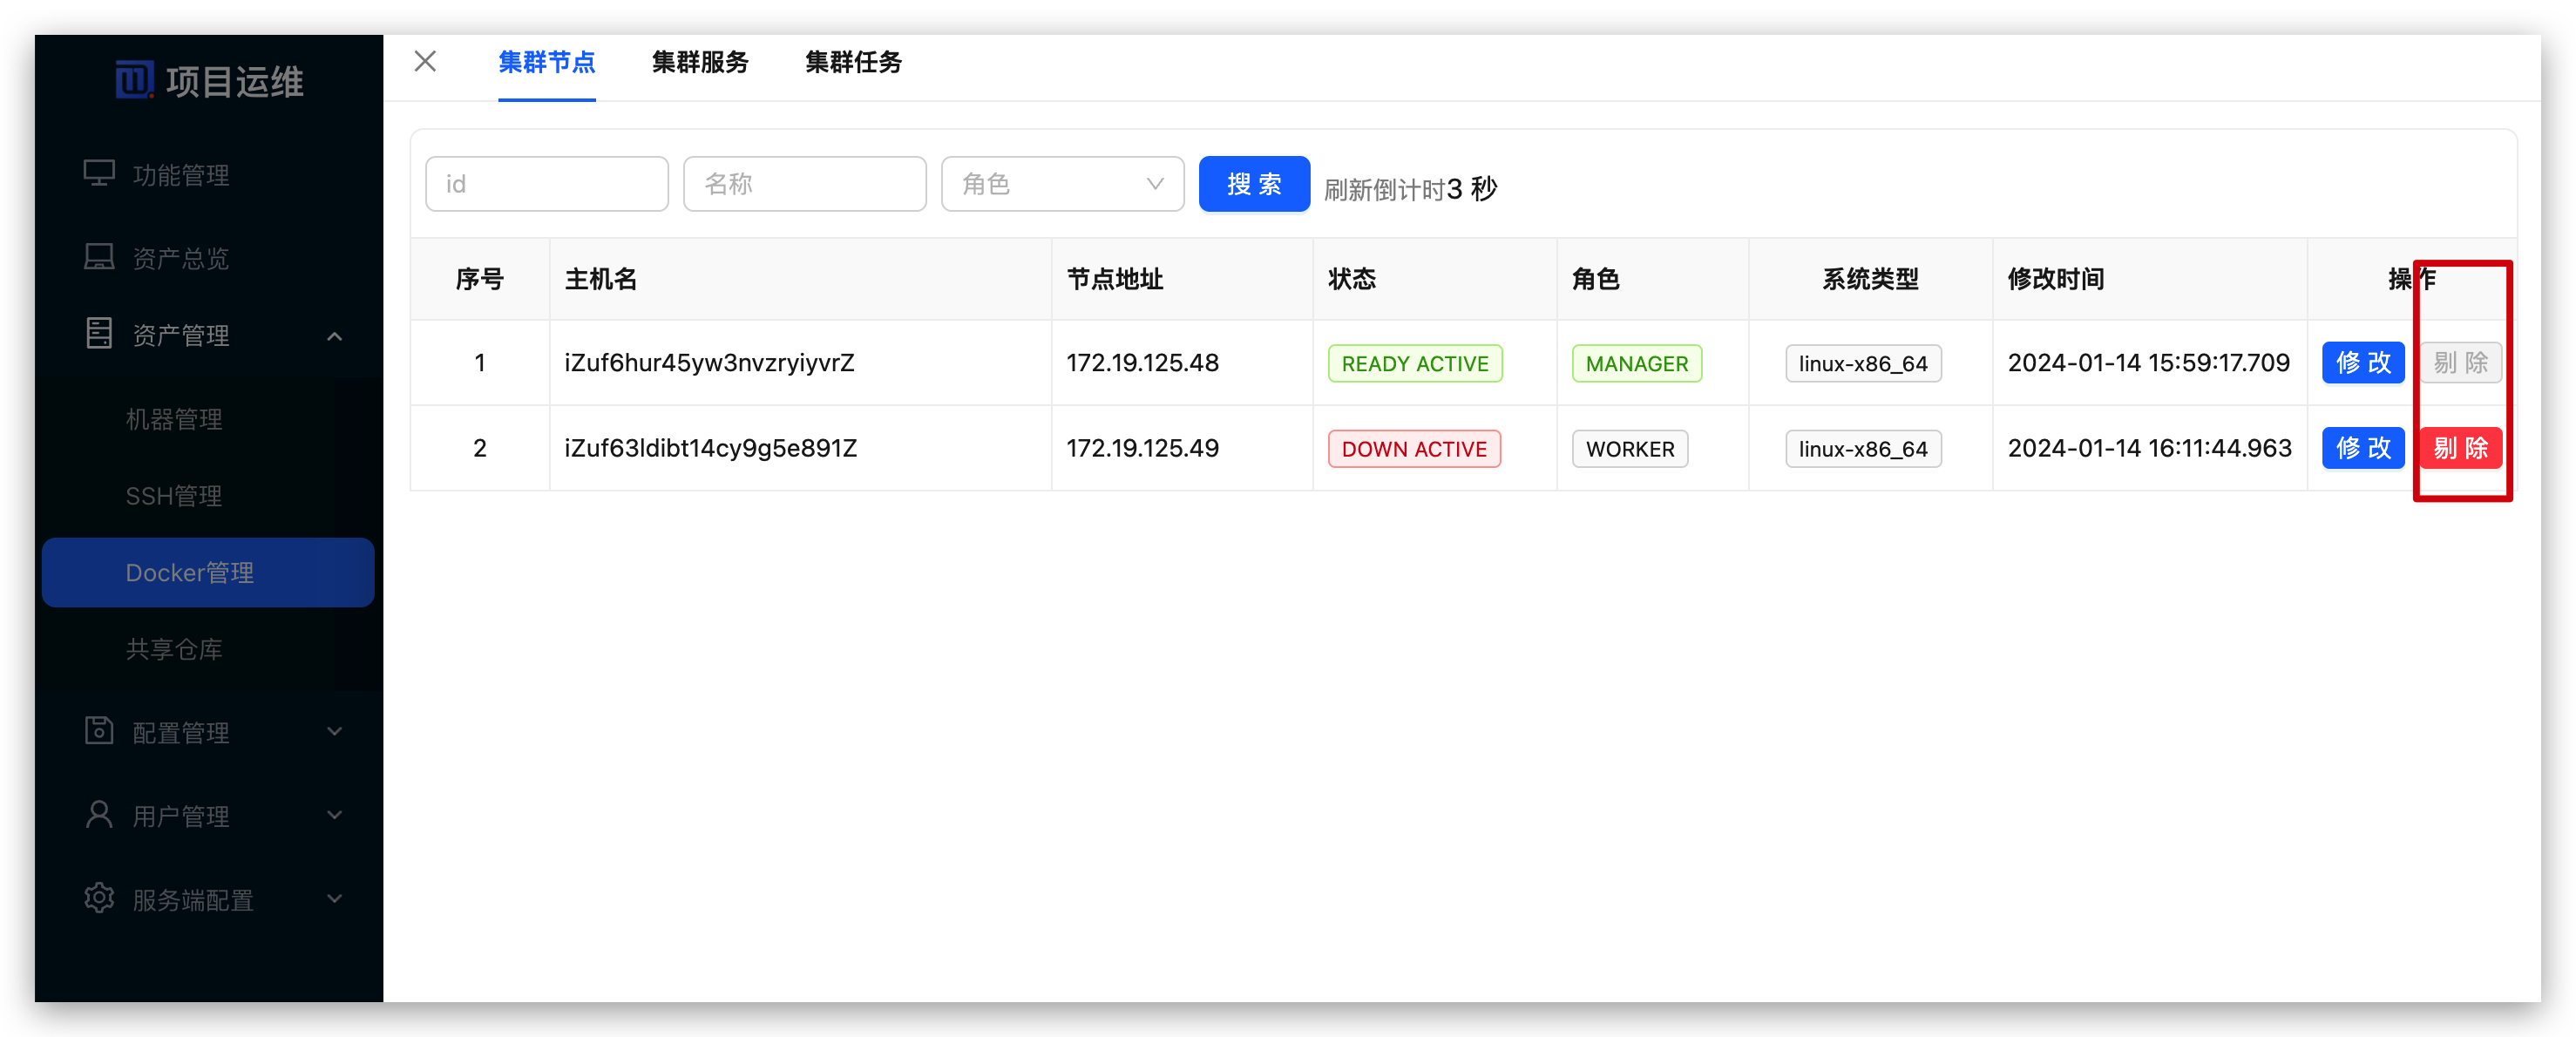This screenshot has width=2576, height=1037.
Task: Click the 资产管理 server icon
Action: click(x=98, y=334)
